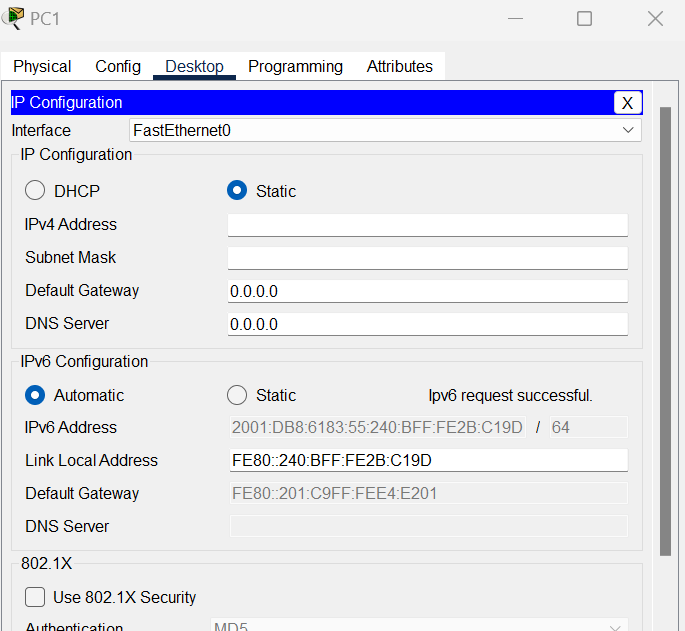Open the Authentication MD5 dropdown
This screenshot has width=685, height=631.
click(x=419, y=625)
